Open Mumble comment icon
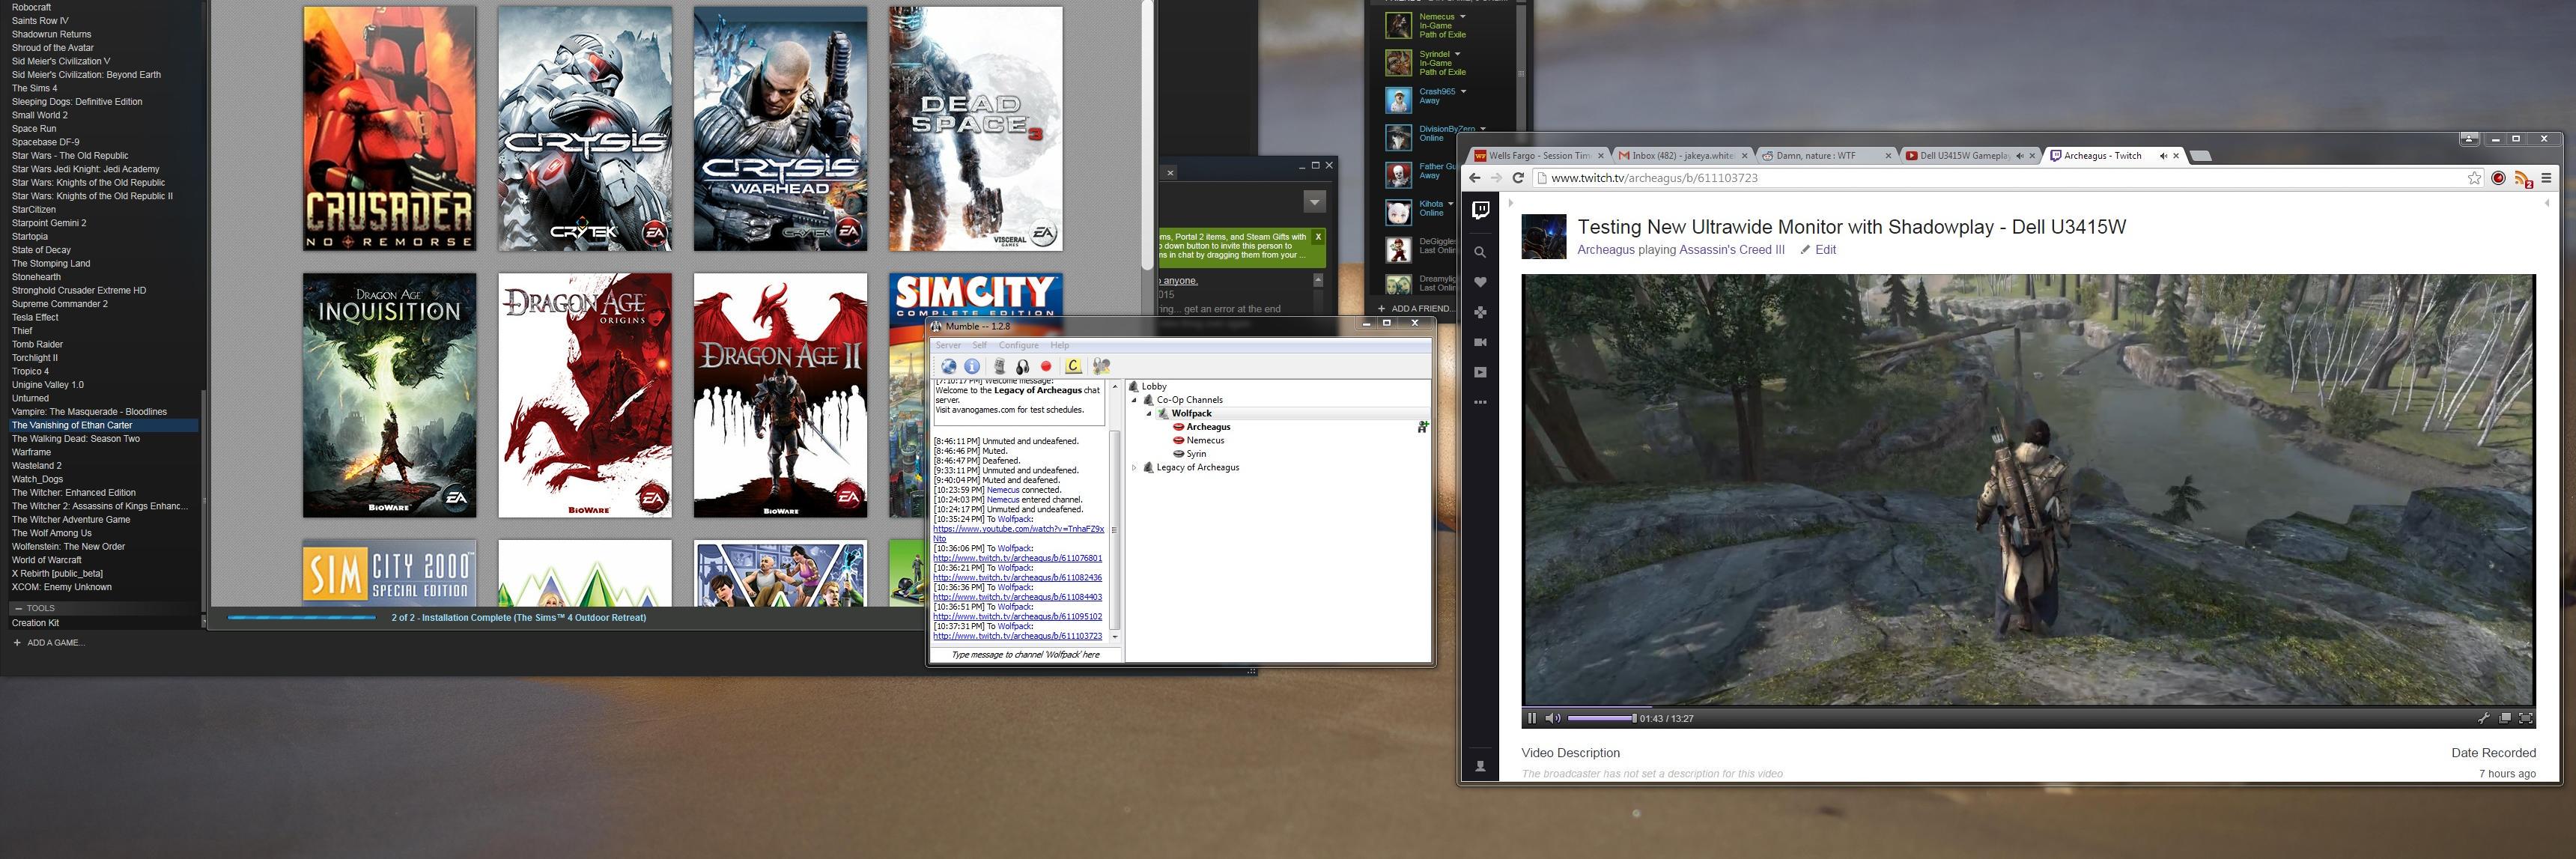Screen dimensions: 2576x859 [1073, 366]
